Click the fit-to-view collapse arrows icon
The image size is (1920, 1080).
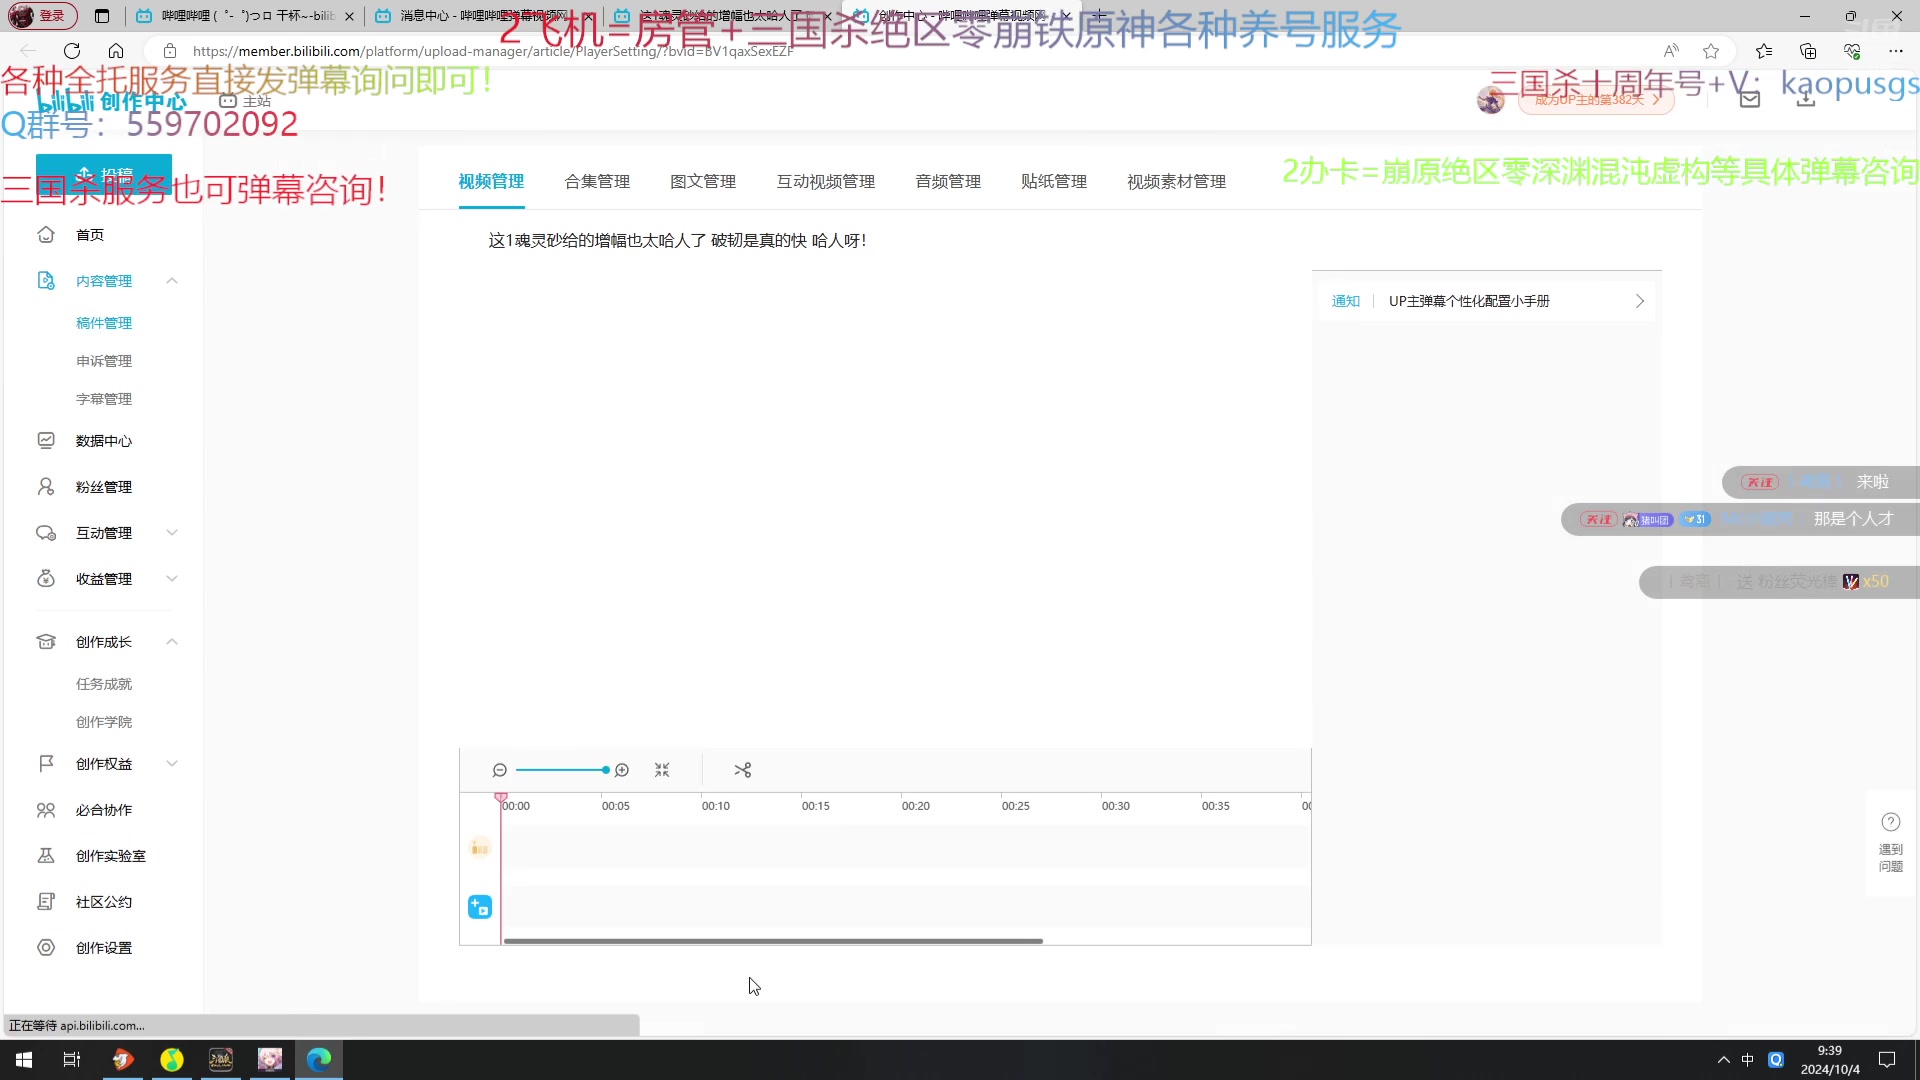tap(662, 770)
